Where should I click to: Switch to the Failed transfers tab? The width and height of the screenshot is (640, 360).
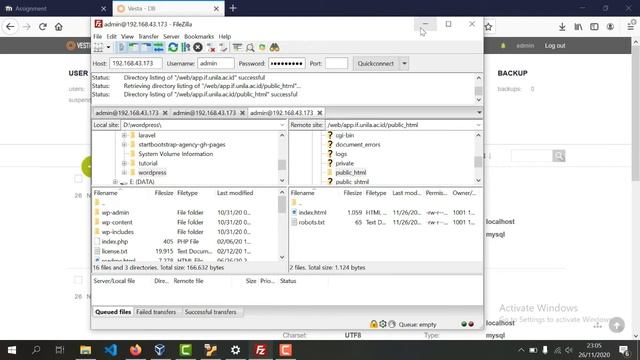click(156, 312)
